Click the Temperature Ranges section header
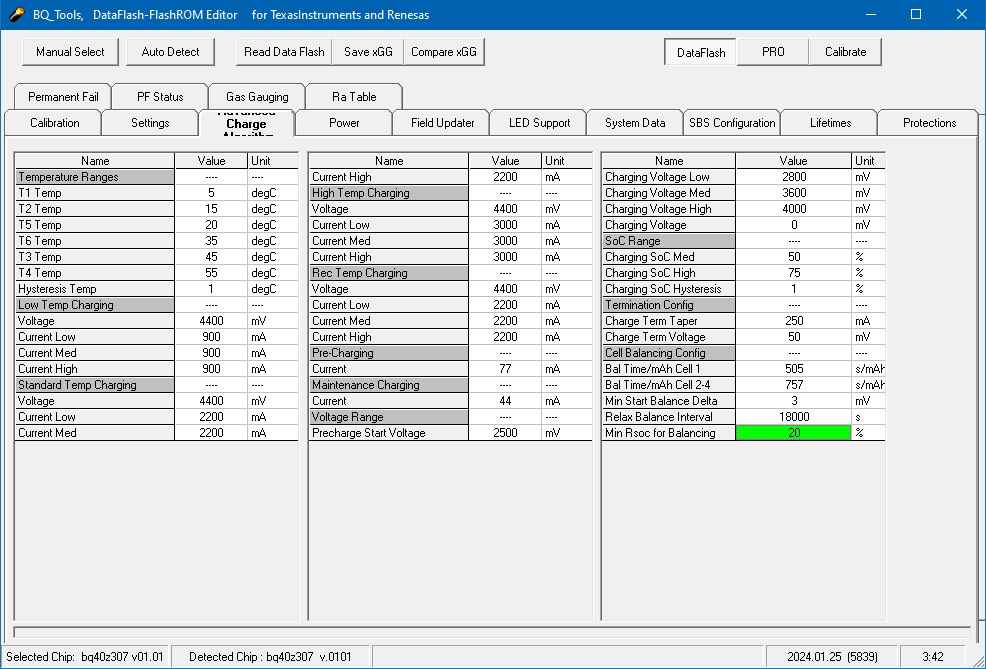Image resolution: width=986 pixels, height=669 pixels. pos(94,177)
